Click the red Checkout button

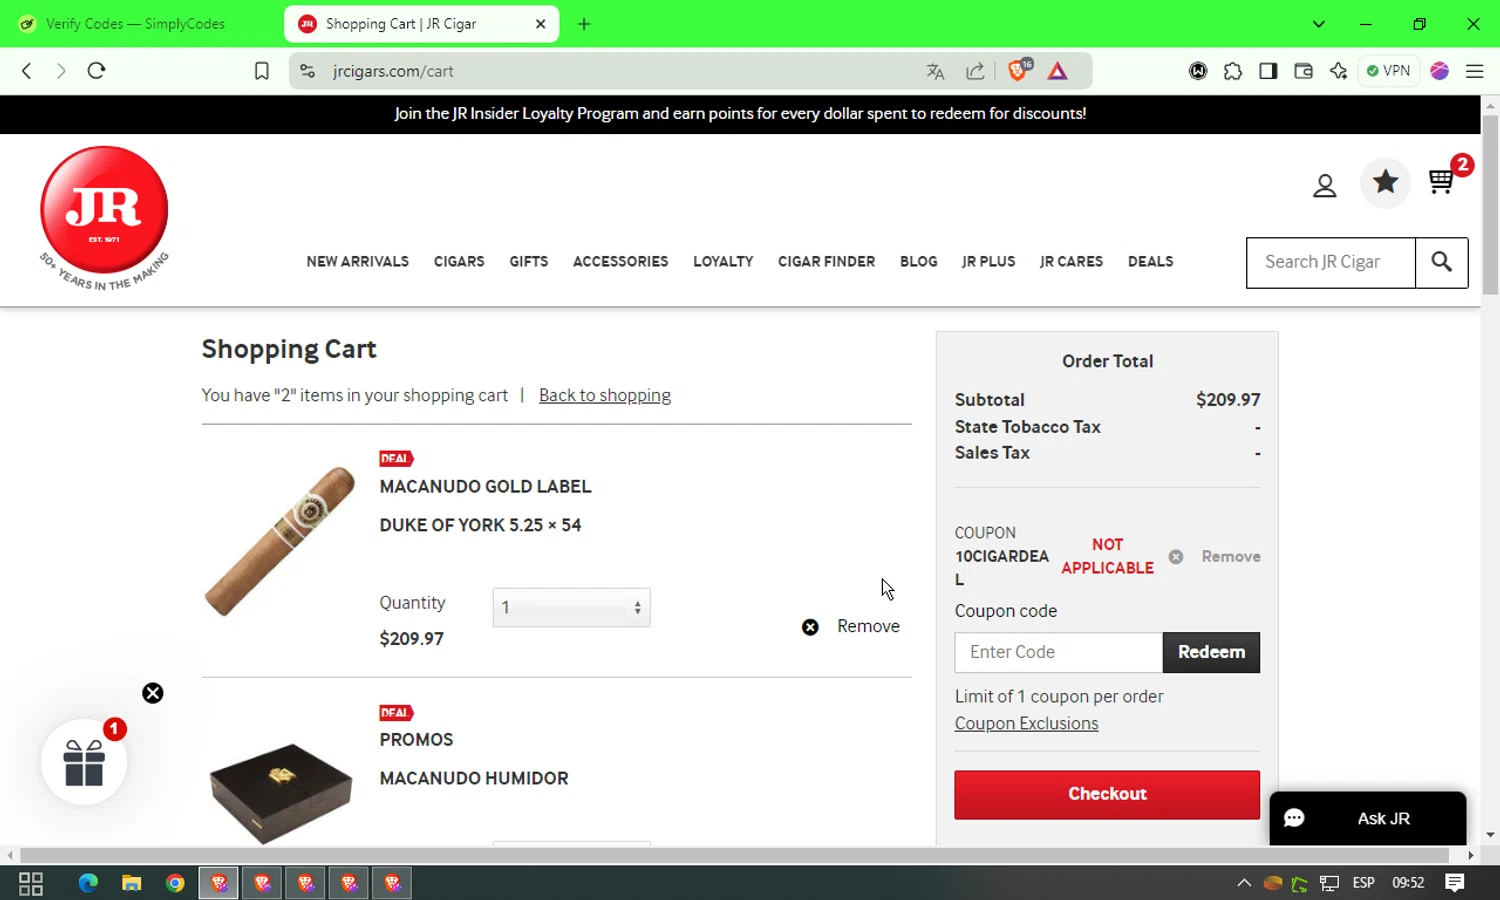tap(1107, 794)
